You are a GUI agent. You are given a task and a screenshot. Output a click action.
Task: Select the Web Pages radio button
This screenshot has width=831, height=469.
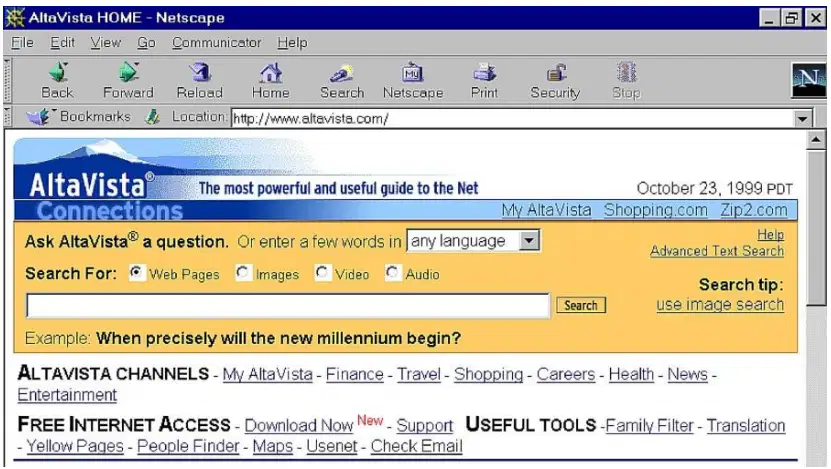coord(136,273)
